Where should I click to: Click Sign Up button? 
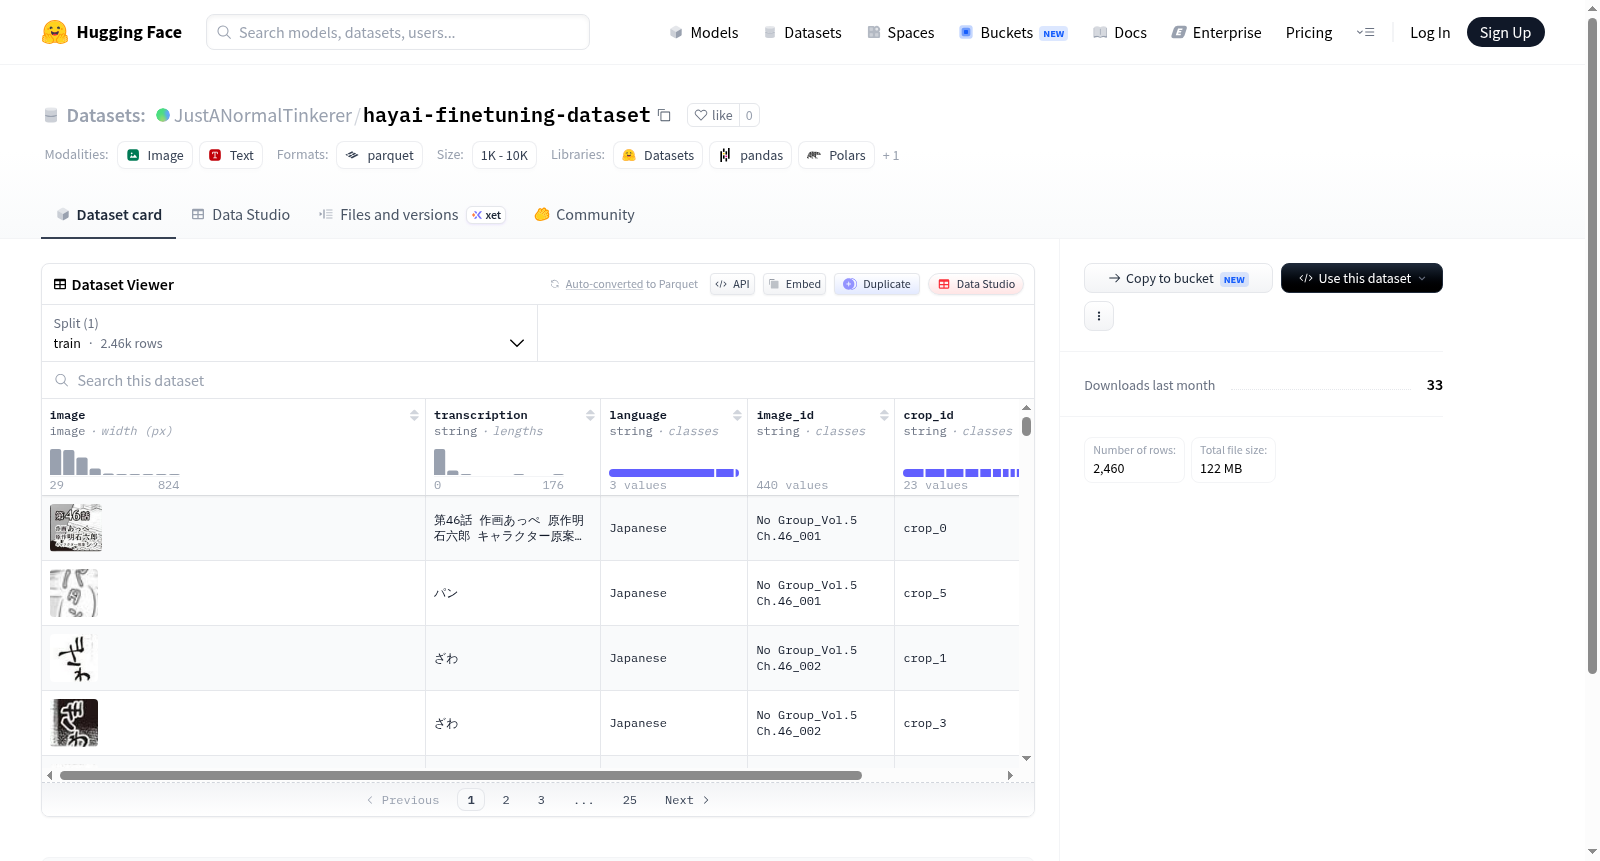[x=1505, y=32]
